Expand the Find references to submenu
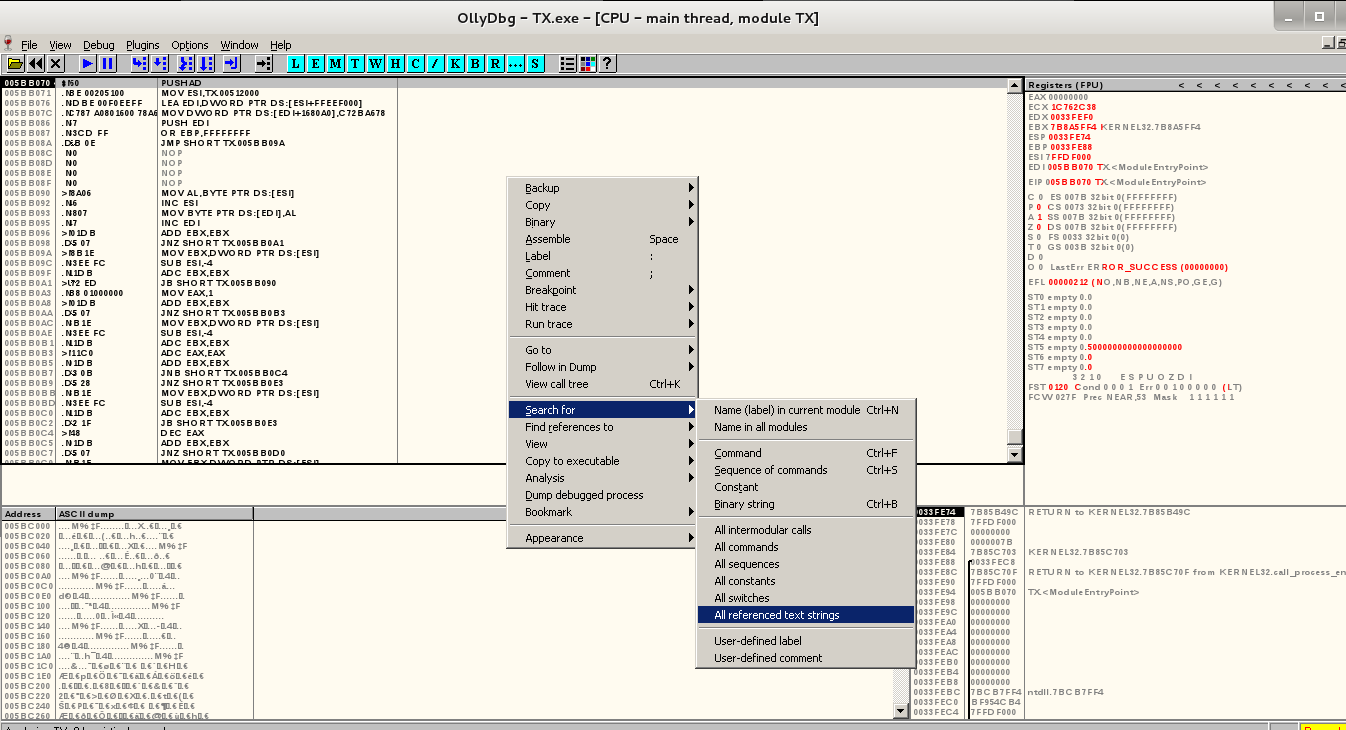Viewport: 1346px width, 730px height. pyautogui.click(x=602, y=427)
